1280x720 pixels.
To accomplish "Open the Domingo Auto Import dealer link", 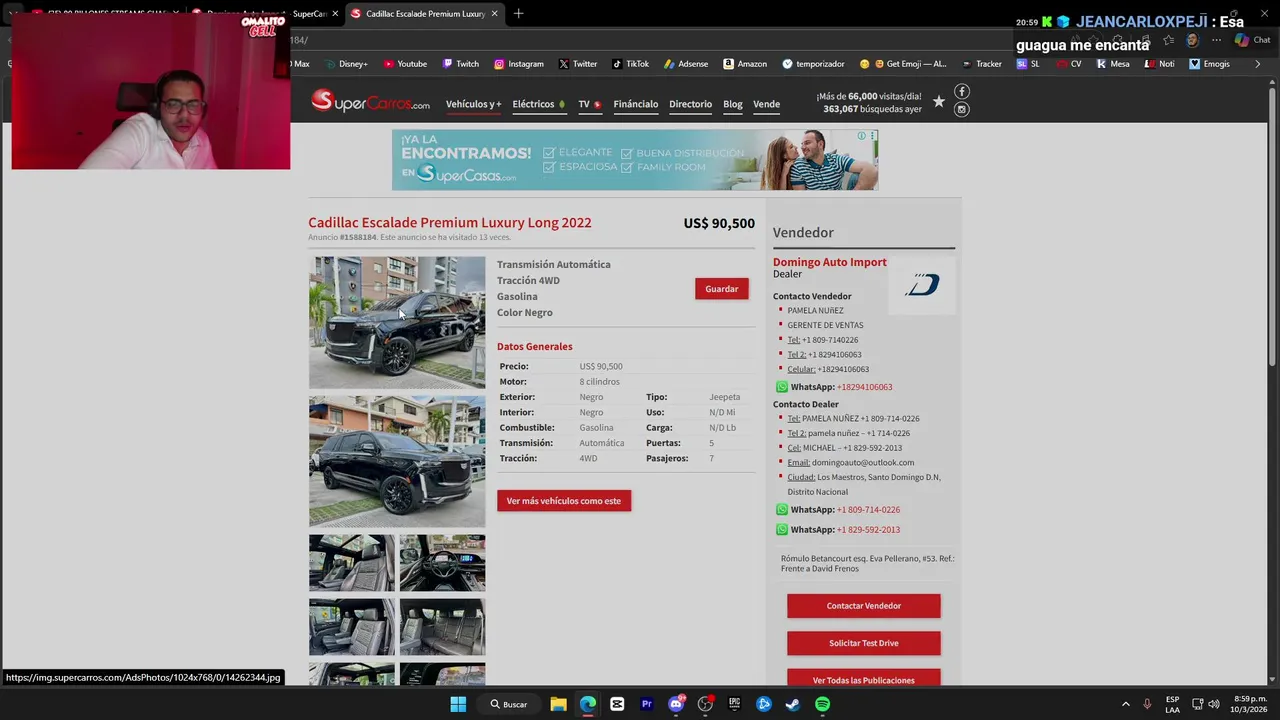I will point(829,262).
